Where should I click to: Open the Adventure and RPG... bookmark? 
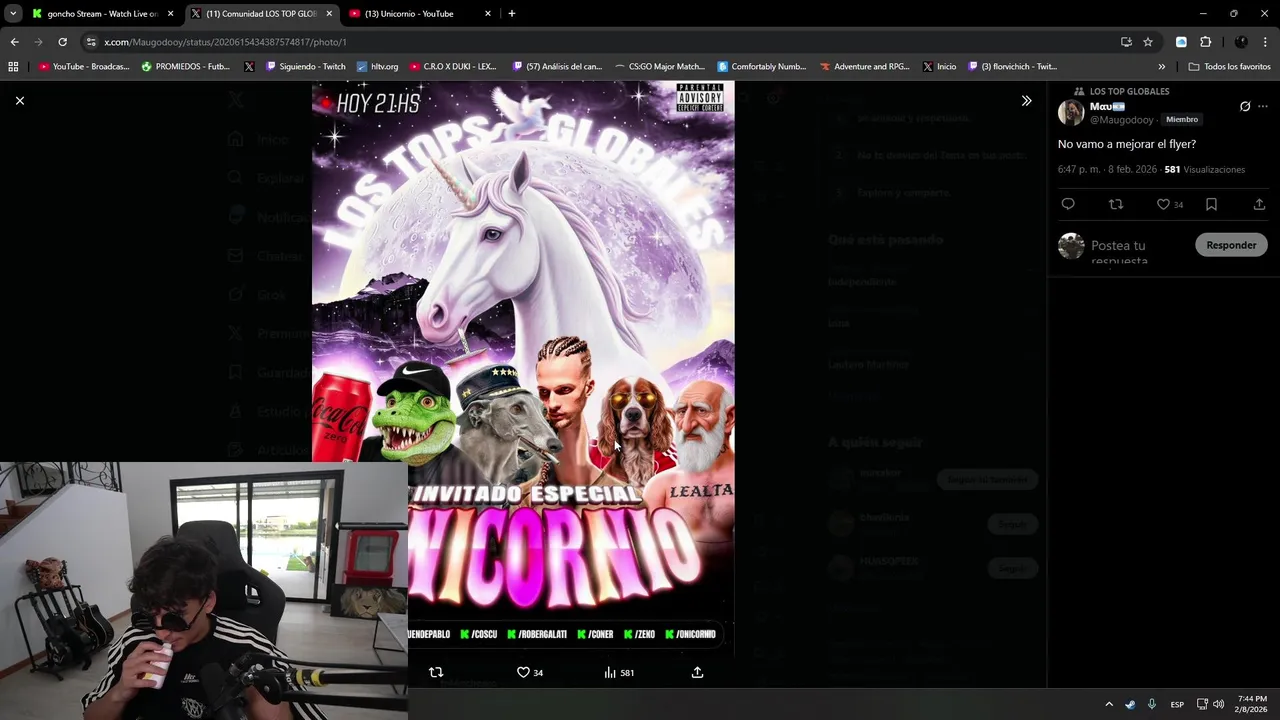865,67
